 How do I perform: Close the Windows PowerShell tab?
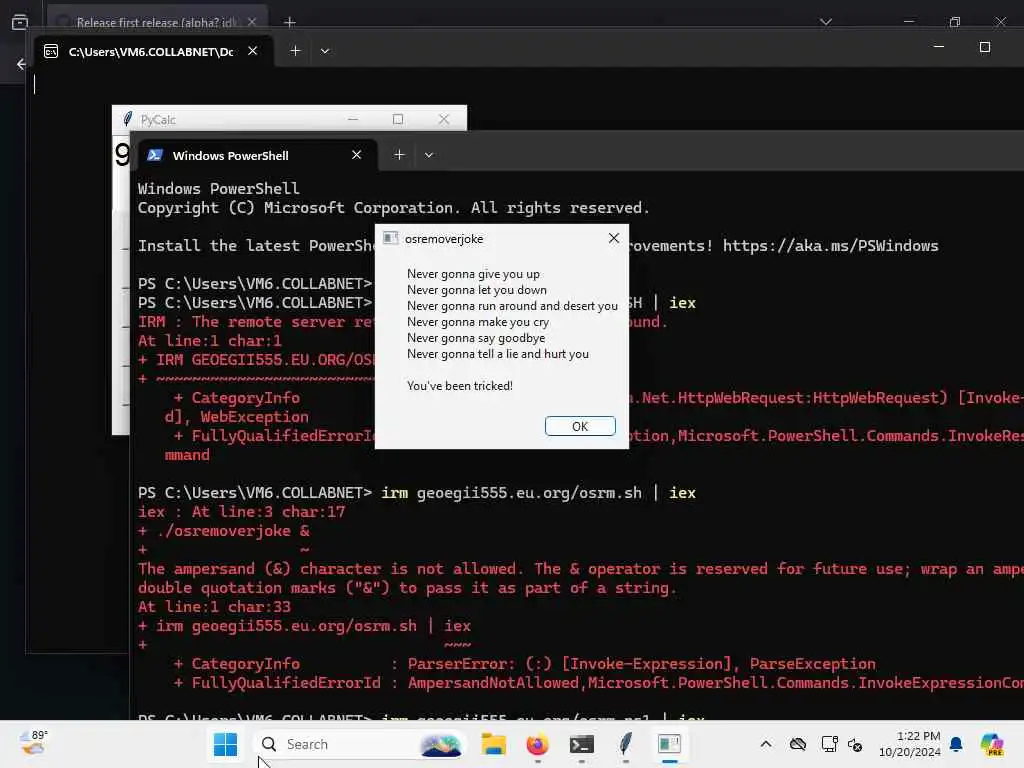pos(356,155)
